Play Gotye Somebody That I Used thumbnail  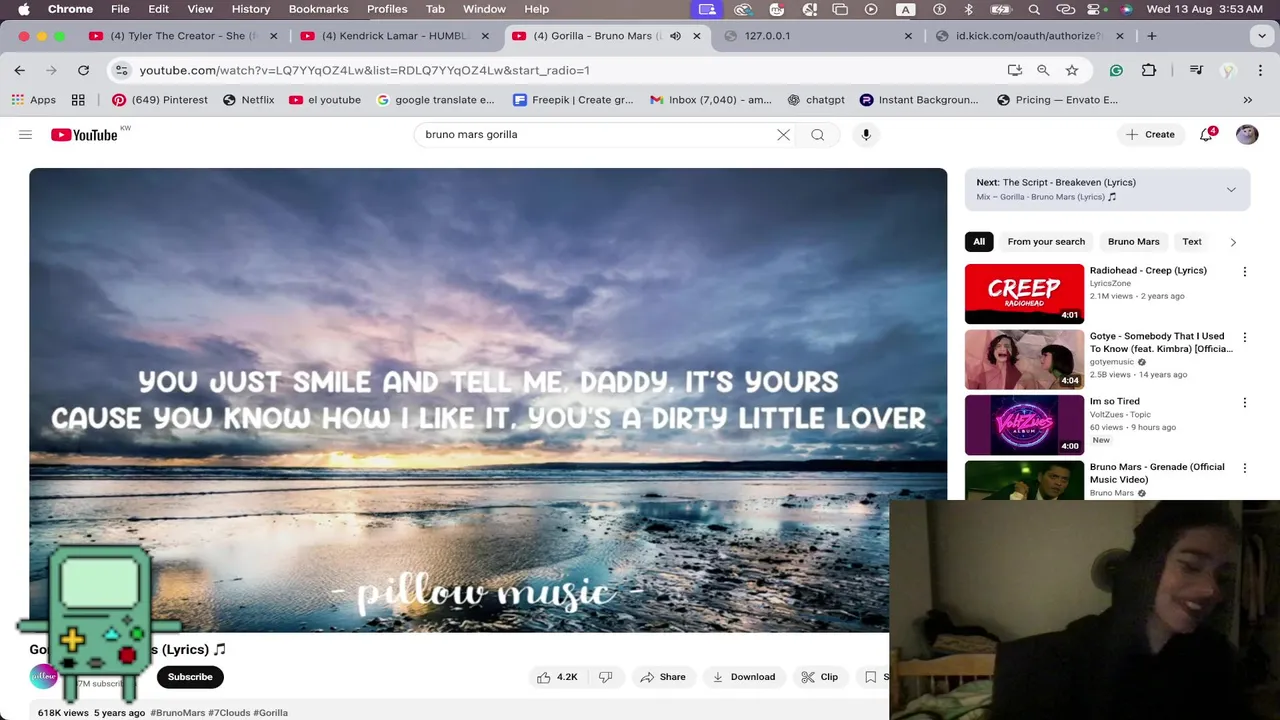click(x=1024, y=360)
